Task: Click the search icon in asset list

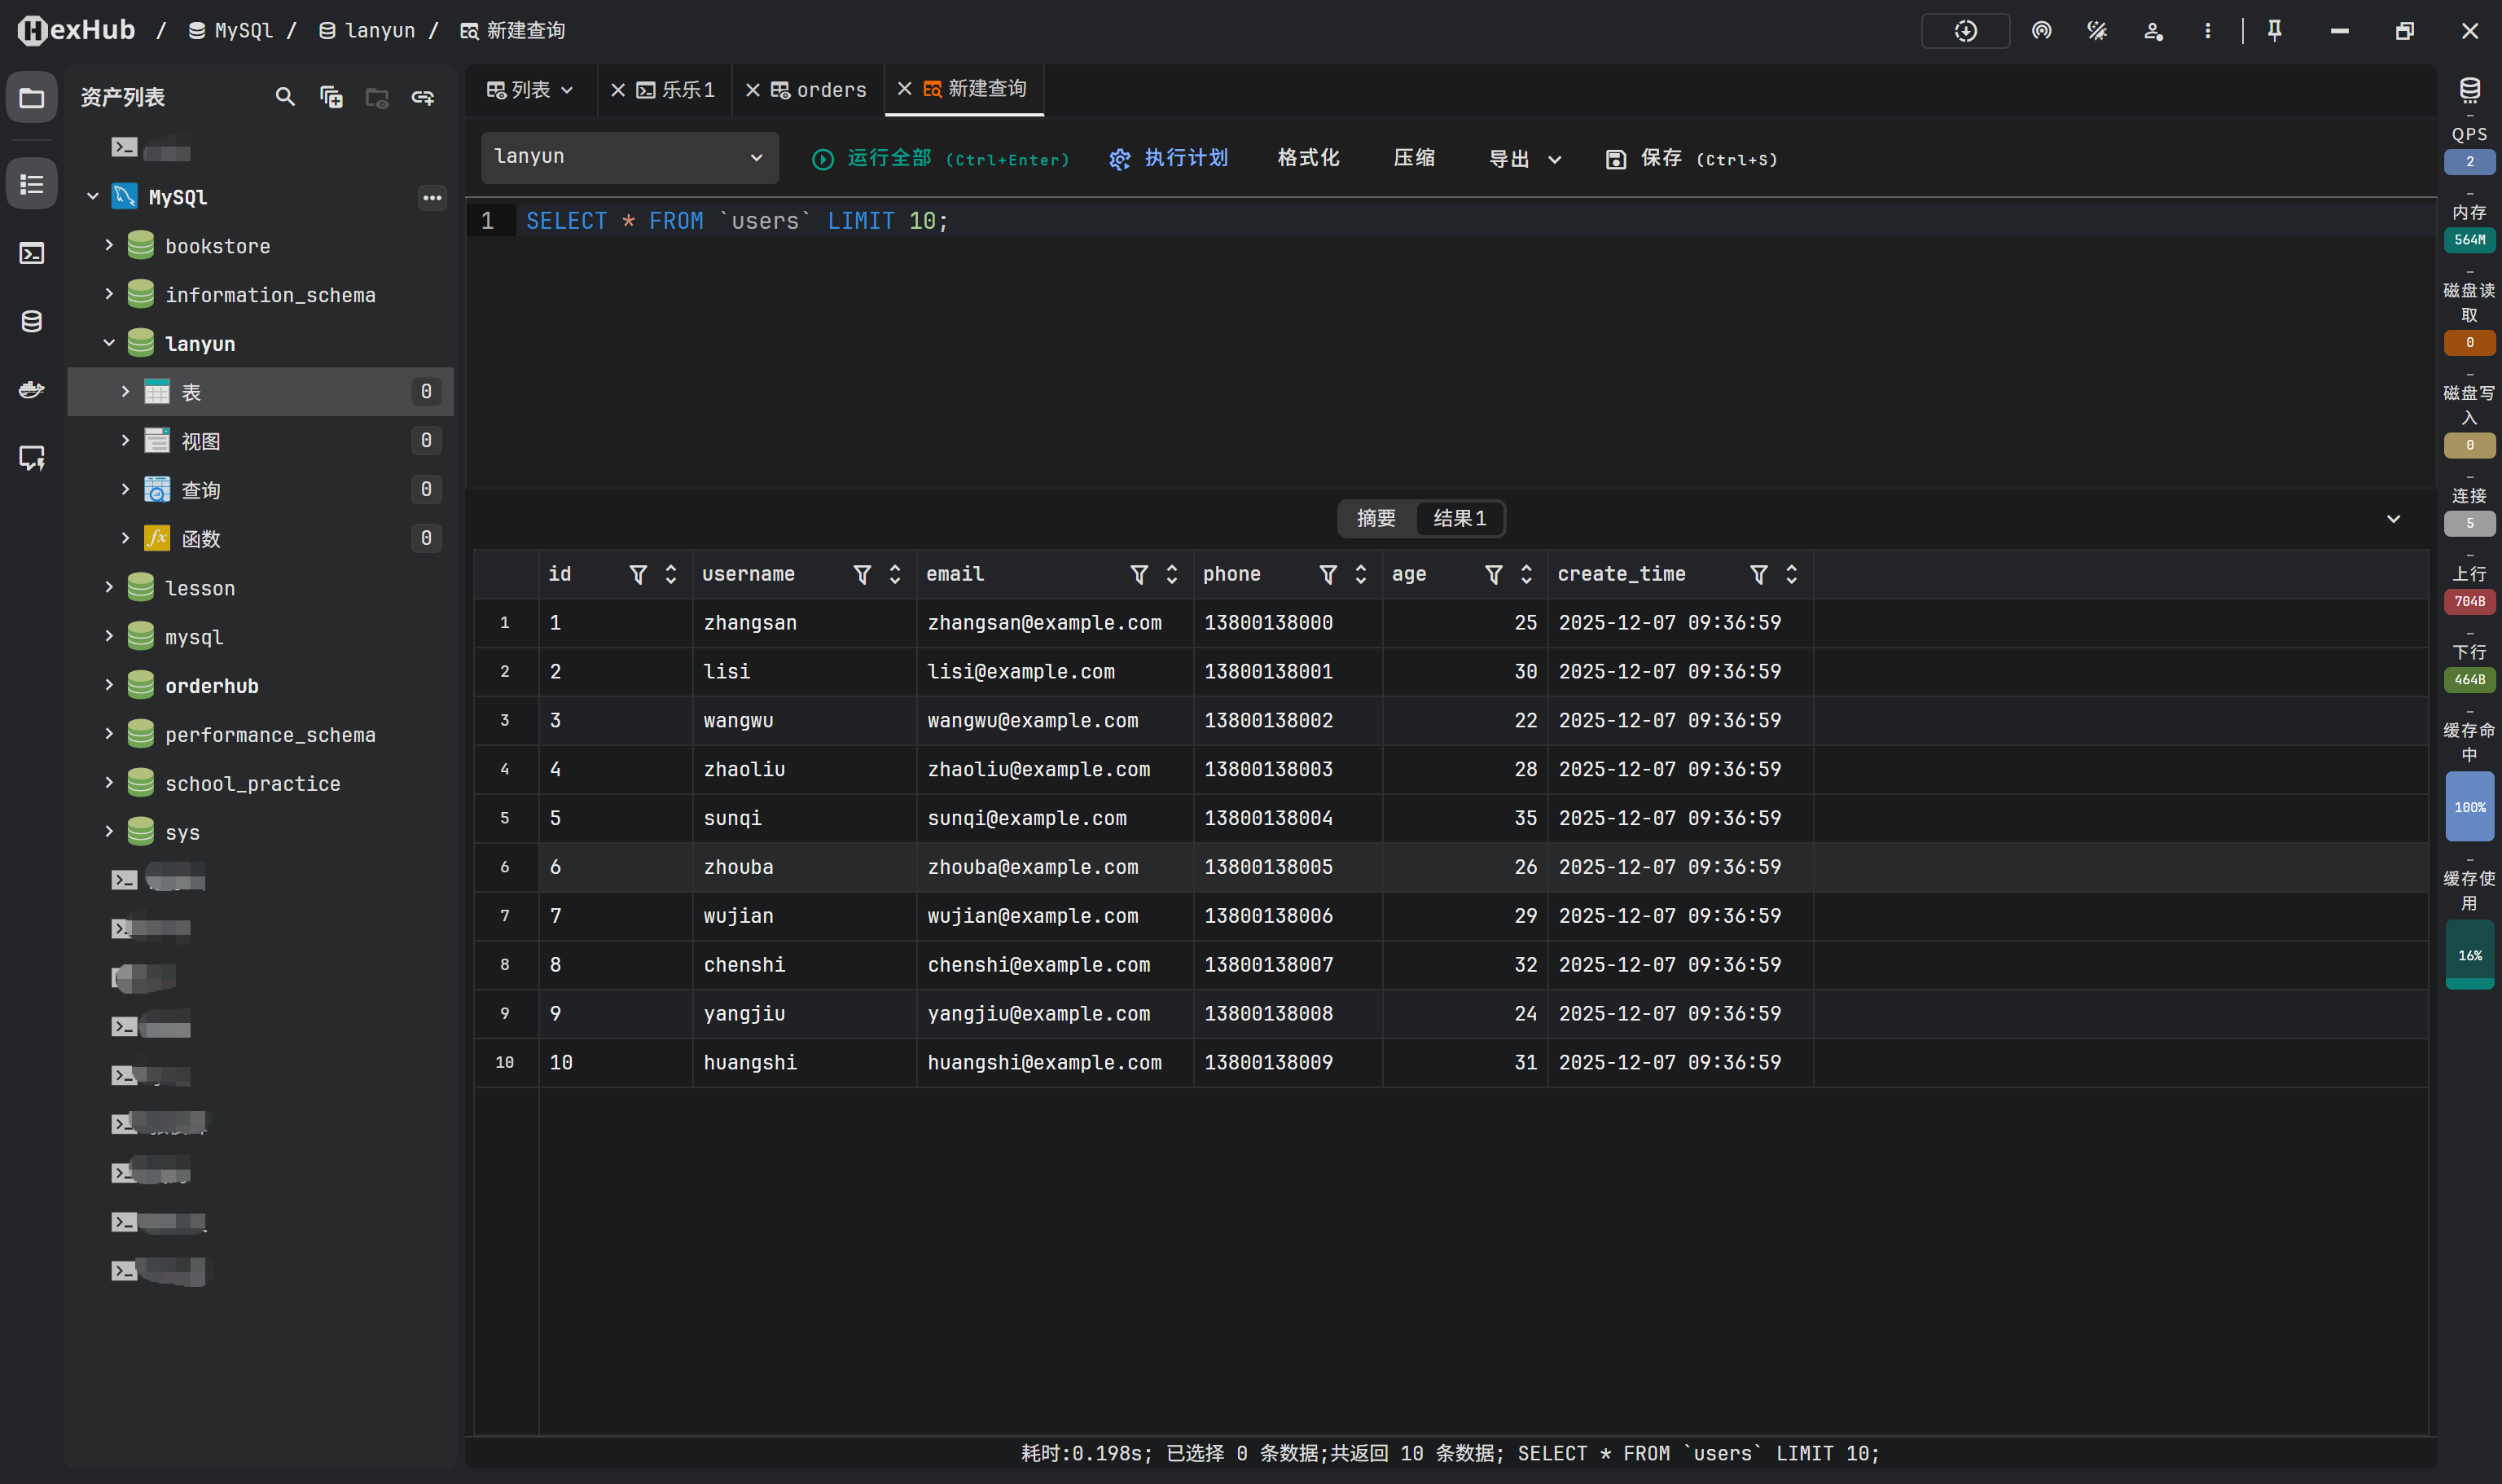Action: pyautogui.click(x=285, y=97)
